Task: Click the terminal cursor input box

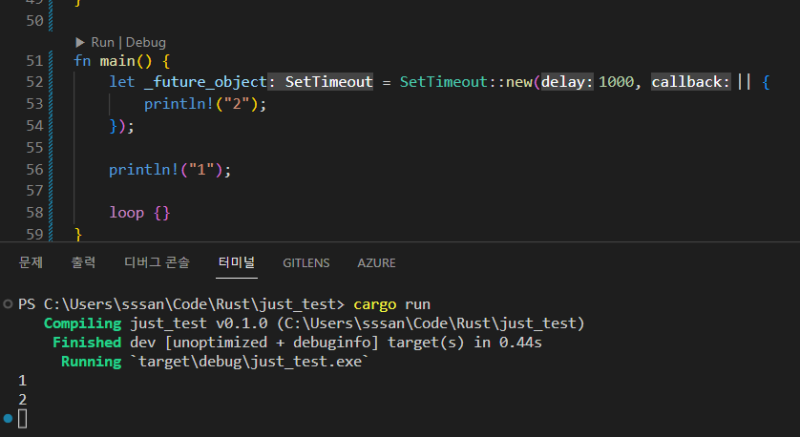Action: 23,418
